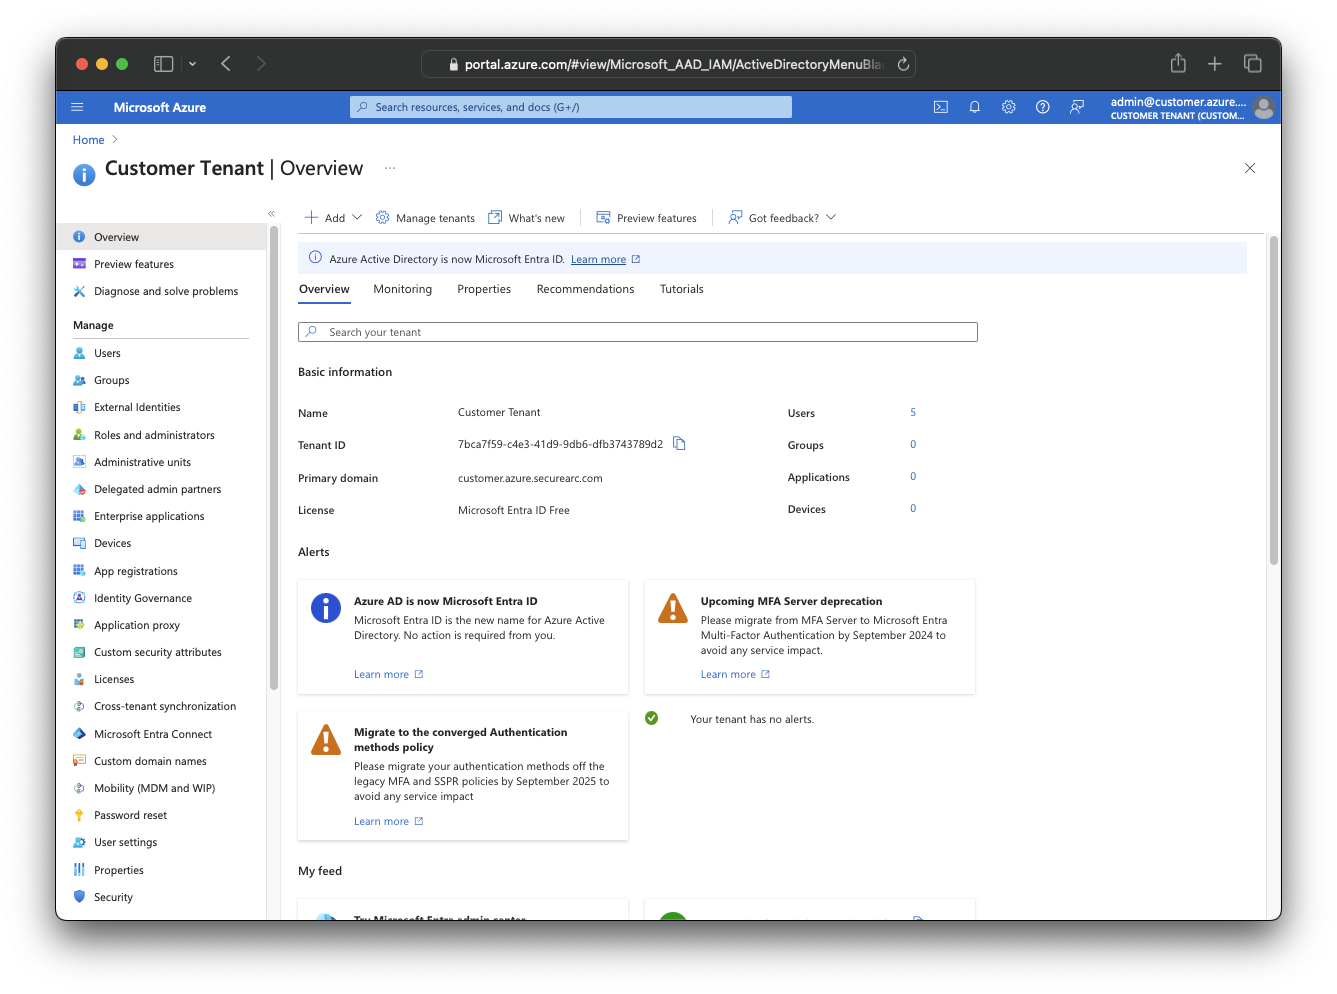Open the Azure portal hamburger menu
The image size is (1337, 994).
click(x=77, y=107)
